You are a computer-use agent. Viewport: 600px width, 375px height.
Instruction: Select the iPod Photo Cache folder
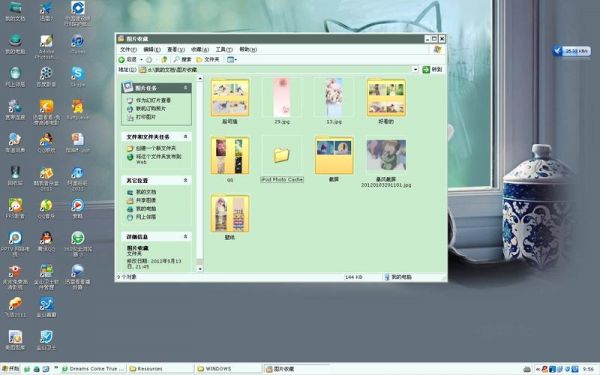pos(282,155)
